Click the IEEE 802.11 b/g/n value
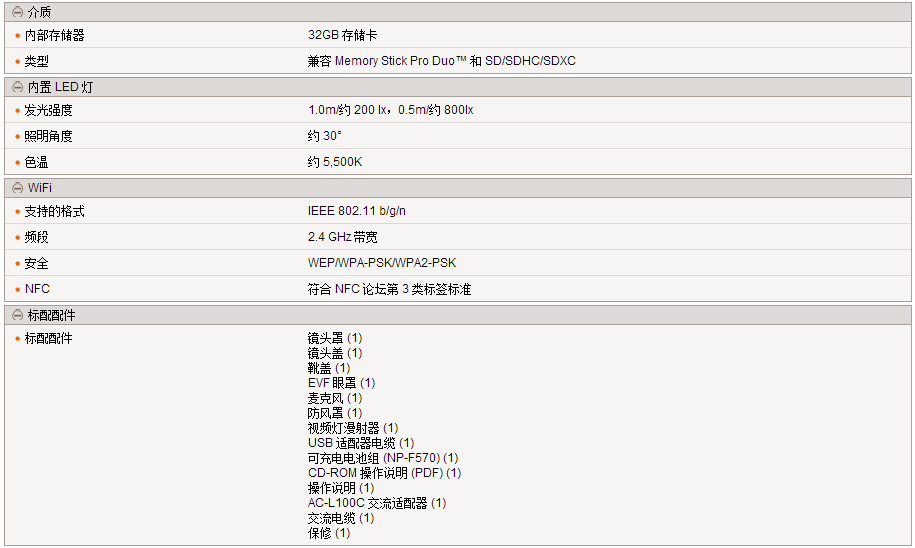Image resolution: width=915 pixels, height=548 pixels. coord(357,211)
